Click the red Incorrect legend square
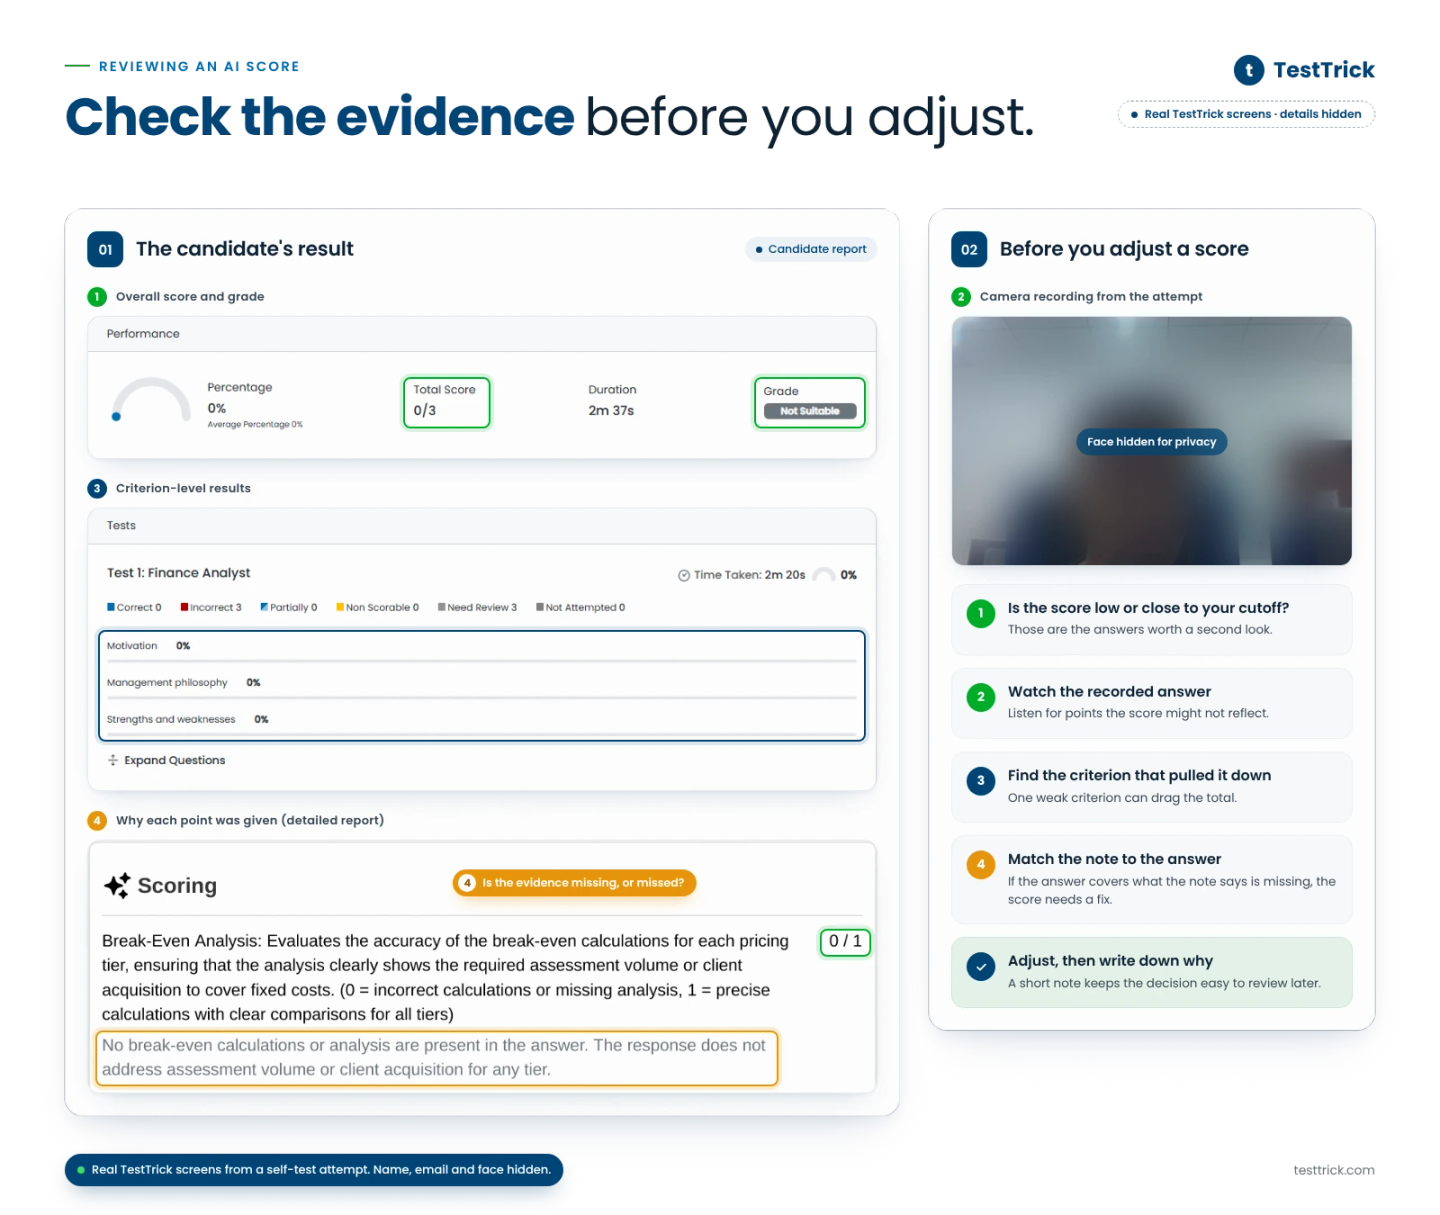 coord(184,607)
